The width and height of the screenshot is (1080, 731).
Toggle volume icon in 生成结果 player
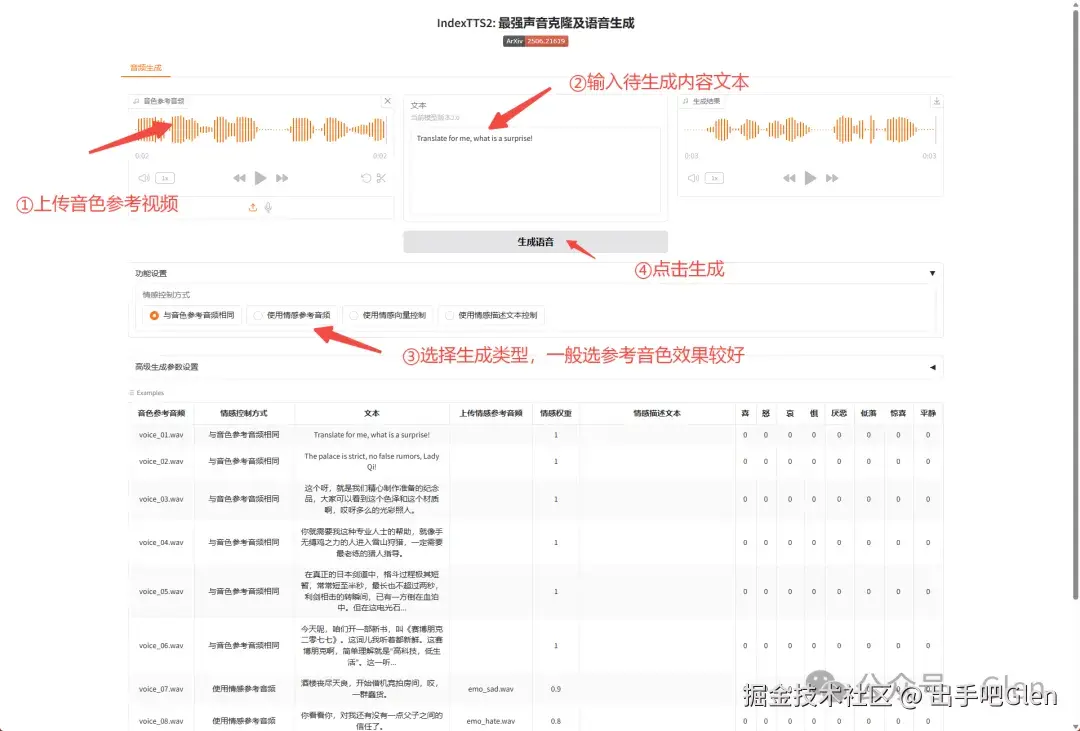pos(694,178)
